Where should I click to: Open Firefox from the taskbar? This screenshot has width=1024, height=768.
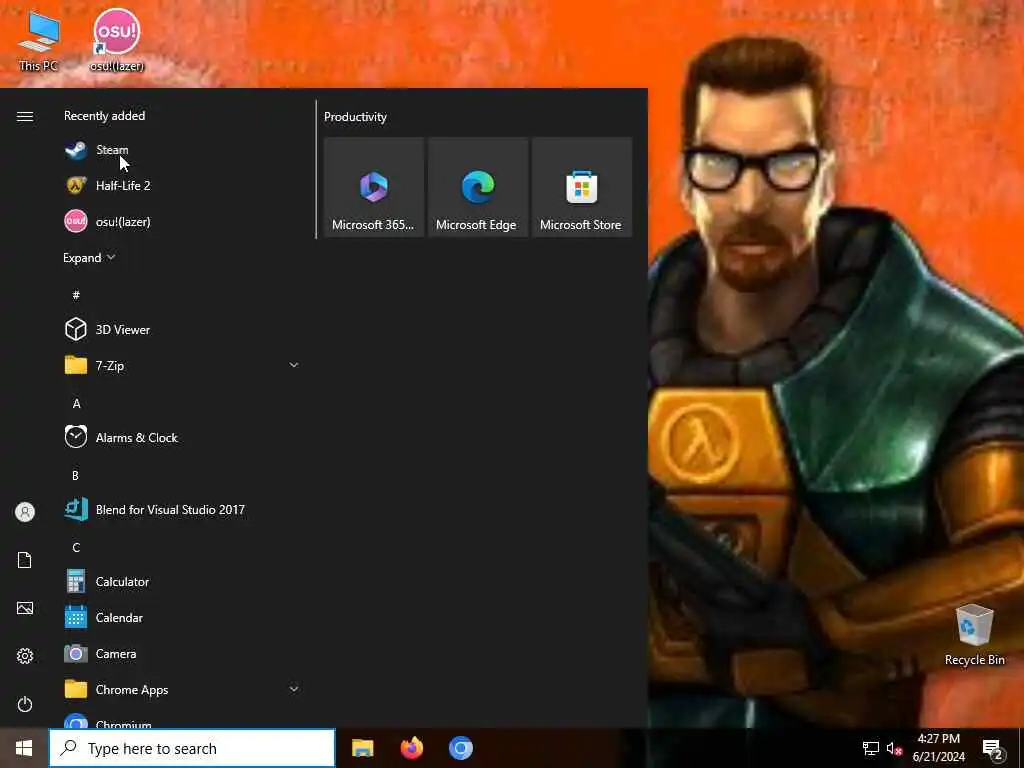(x=411, y=748)
